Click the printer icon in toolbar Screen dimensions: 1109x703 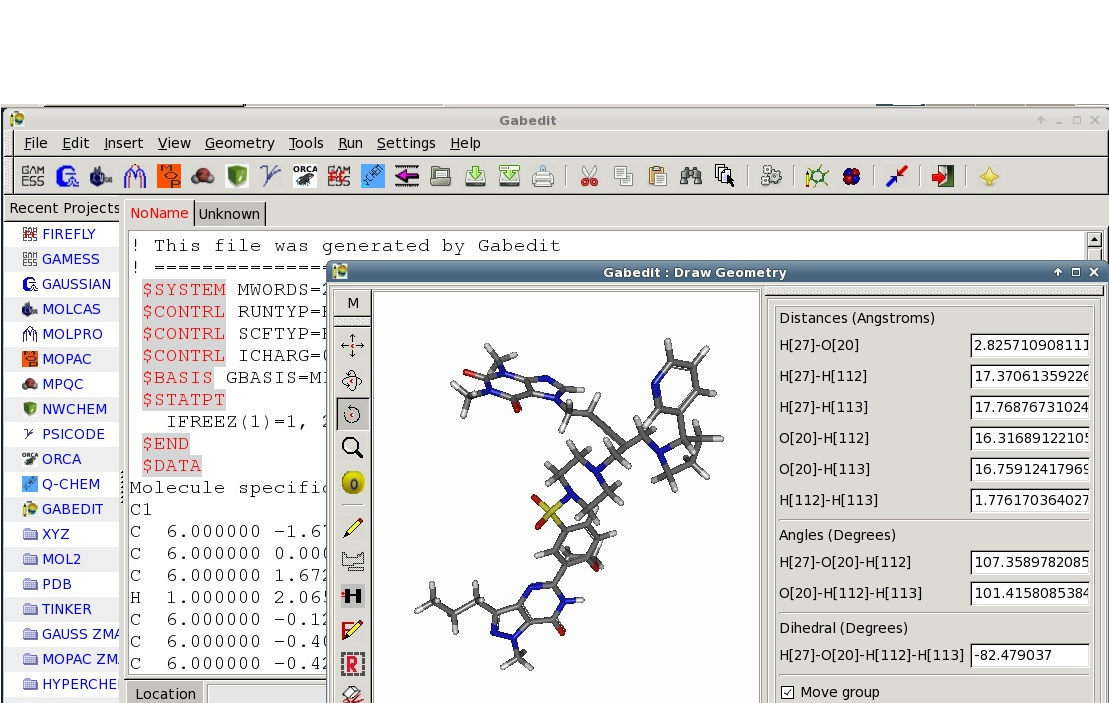tap(543, 177)
